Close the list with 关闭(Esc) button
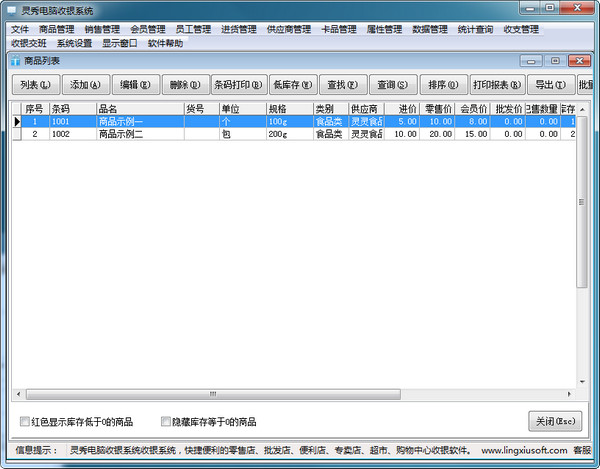Image resolution: width=600 pixels, height=469 pixels. (554, 421)
